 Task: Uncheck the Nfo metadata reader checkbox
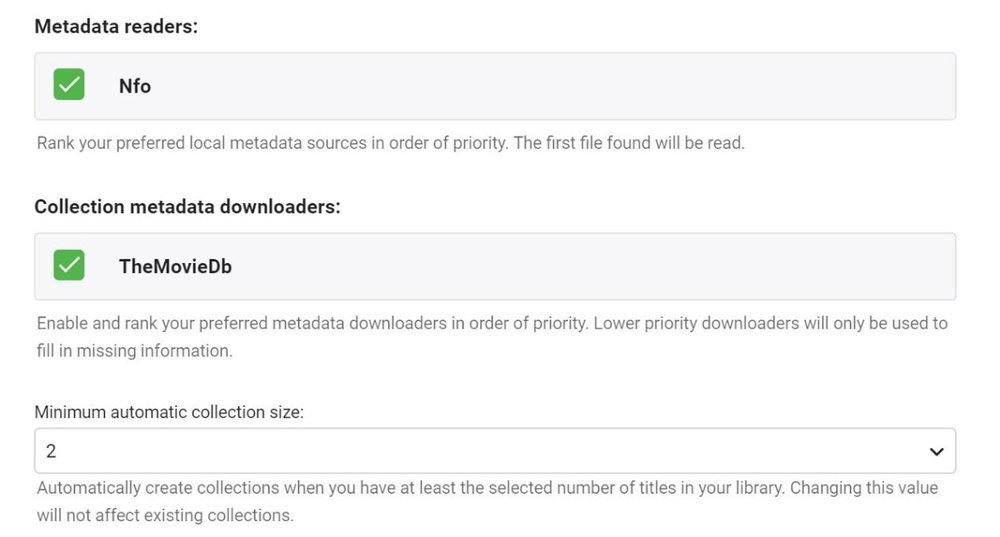(69, 85)
